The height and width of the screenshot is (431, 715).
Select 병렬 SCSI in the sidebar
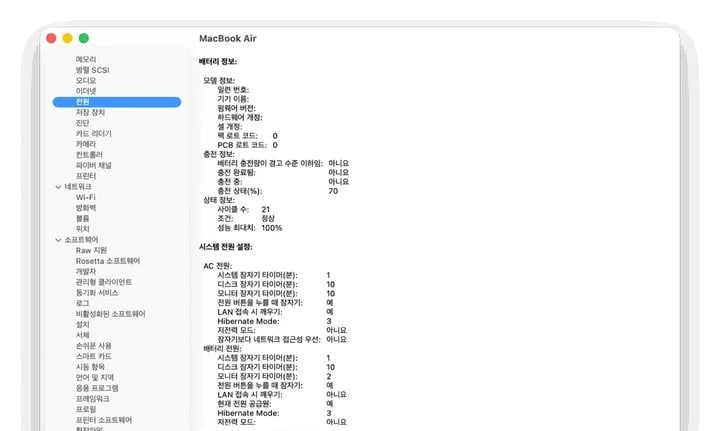coord(92,70)
